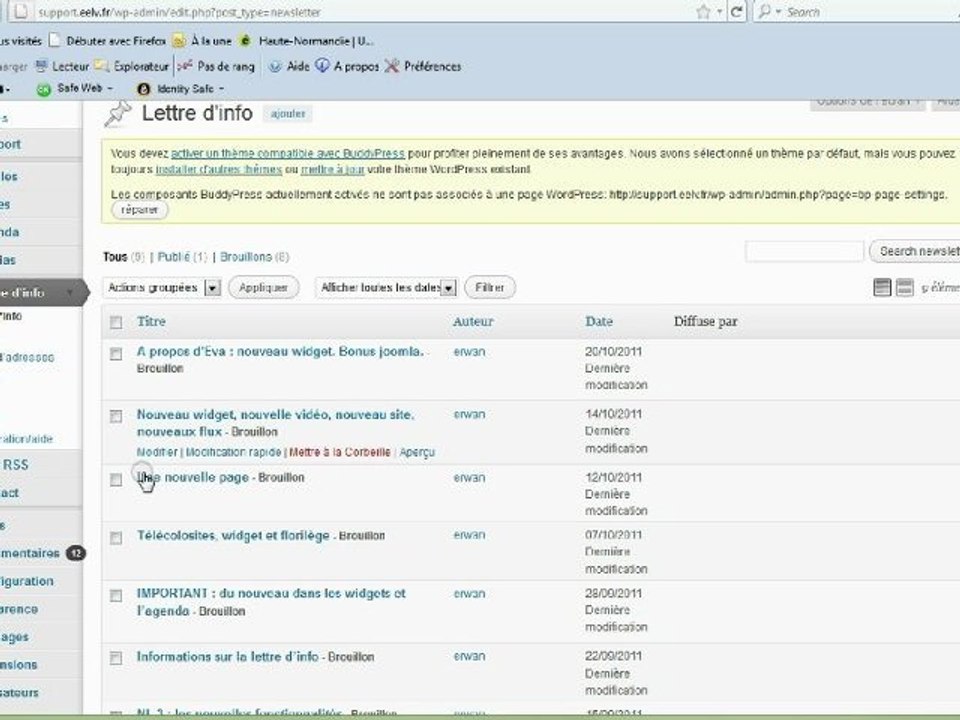
Task: Open the installer d'autres thèmes link
Action: (219, 170)
